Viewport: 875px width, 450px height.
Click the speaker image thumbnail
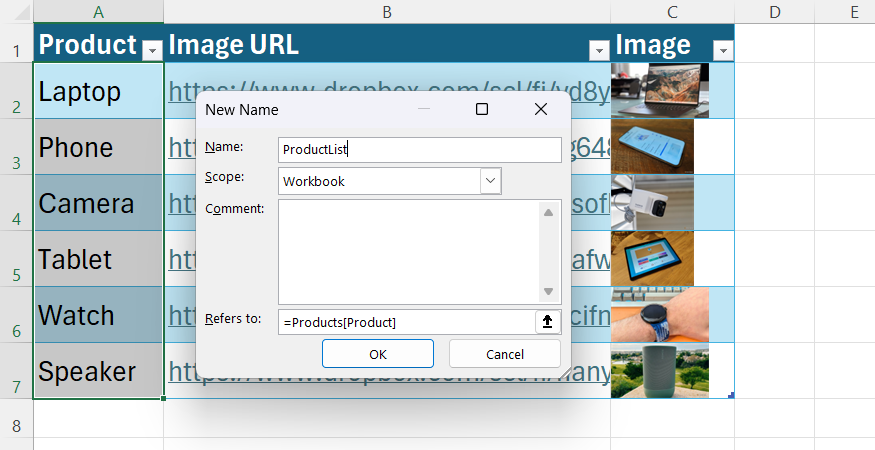point(660,371)
